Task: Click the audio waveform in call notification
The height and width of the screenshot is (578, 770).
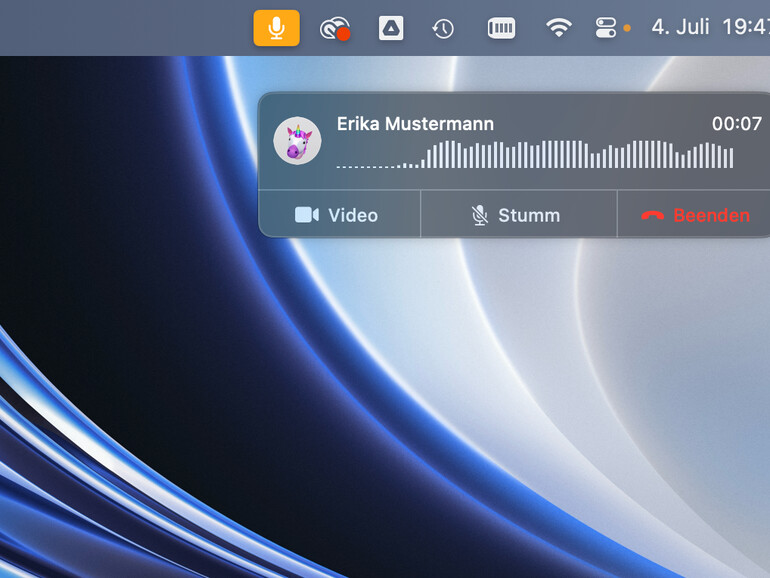Action: pyautogui.click(x=535, y=155)
